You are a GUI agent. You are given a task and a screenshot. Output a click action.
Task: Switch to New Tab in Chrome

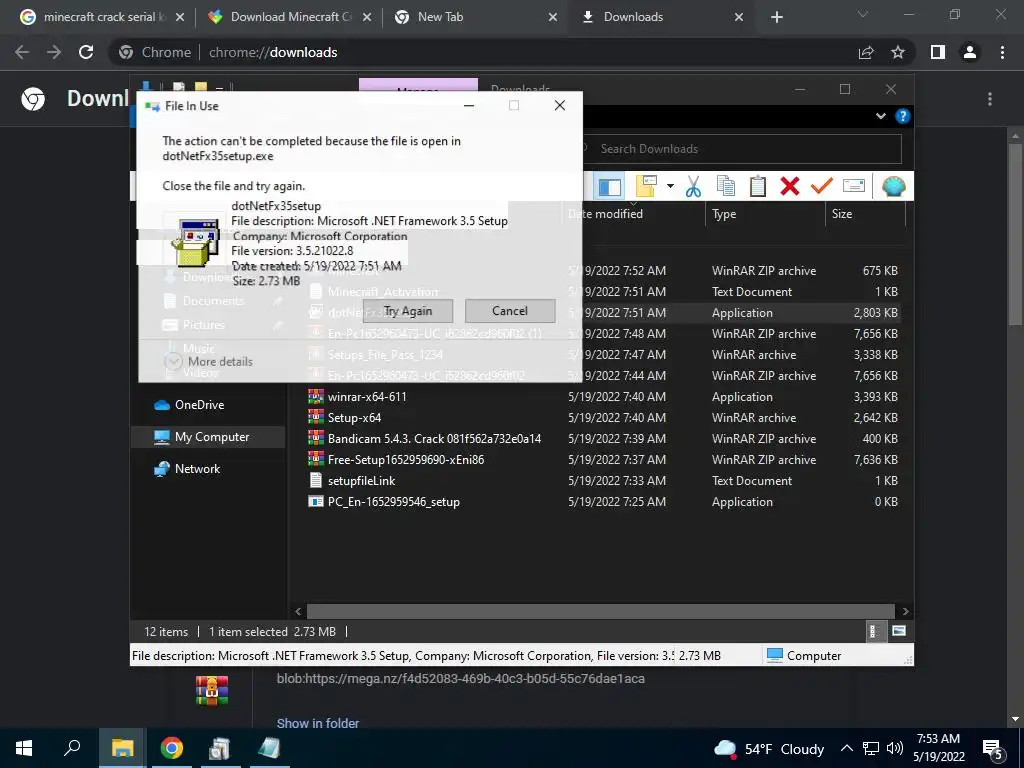tap(473, 17)
